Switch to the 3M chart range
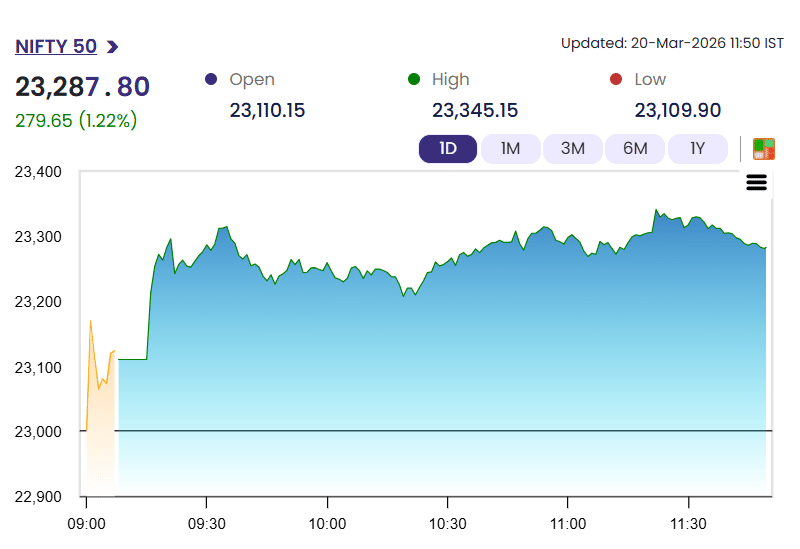This screenshot has width=800, height=549. pos(572,149)
